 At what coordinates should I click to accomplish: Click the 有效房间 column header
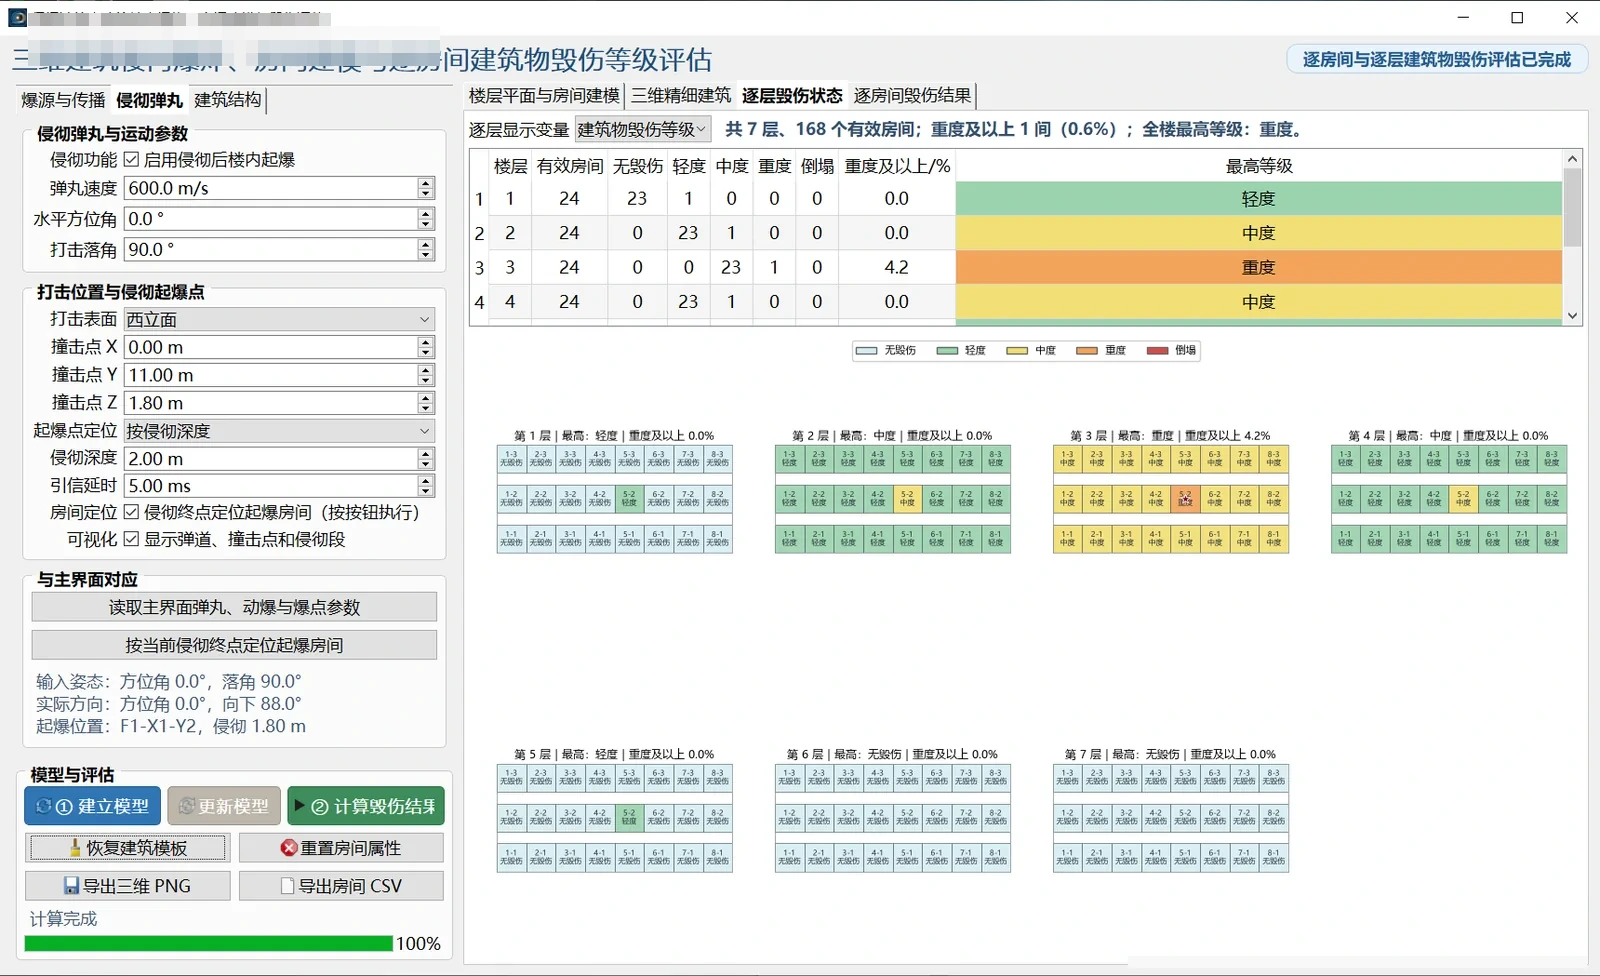coord(569,166)
